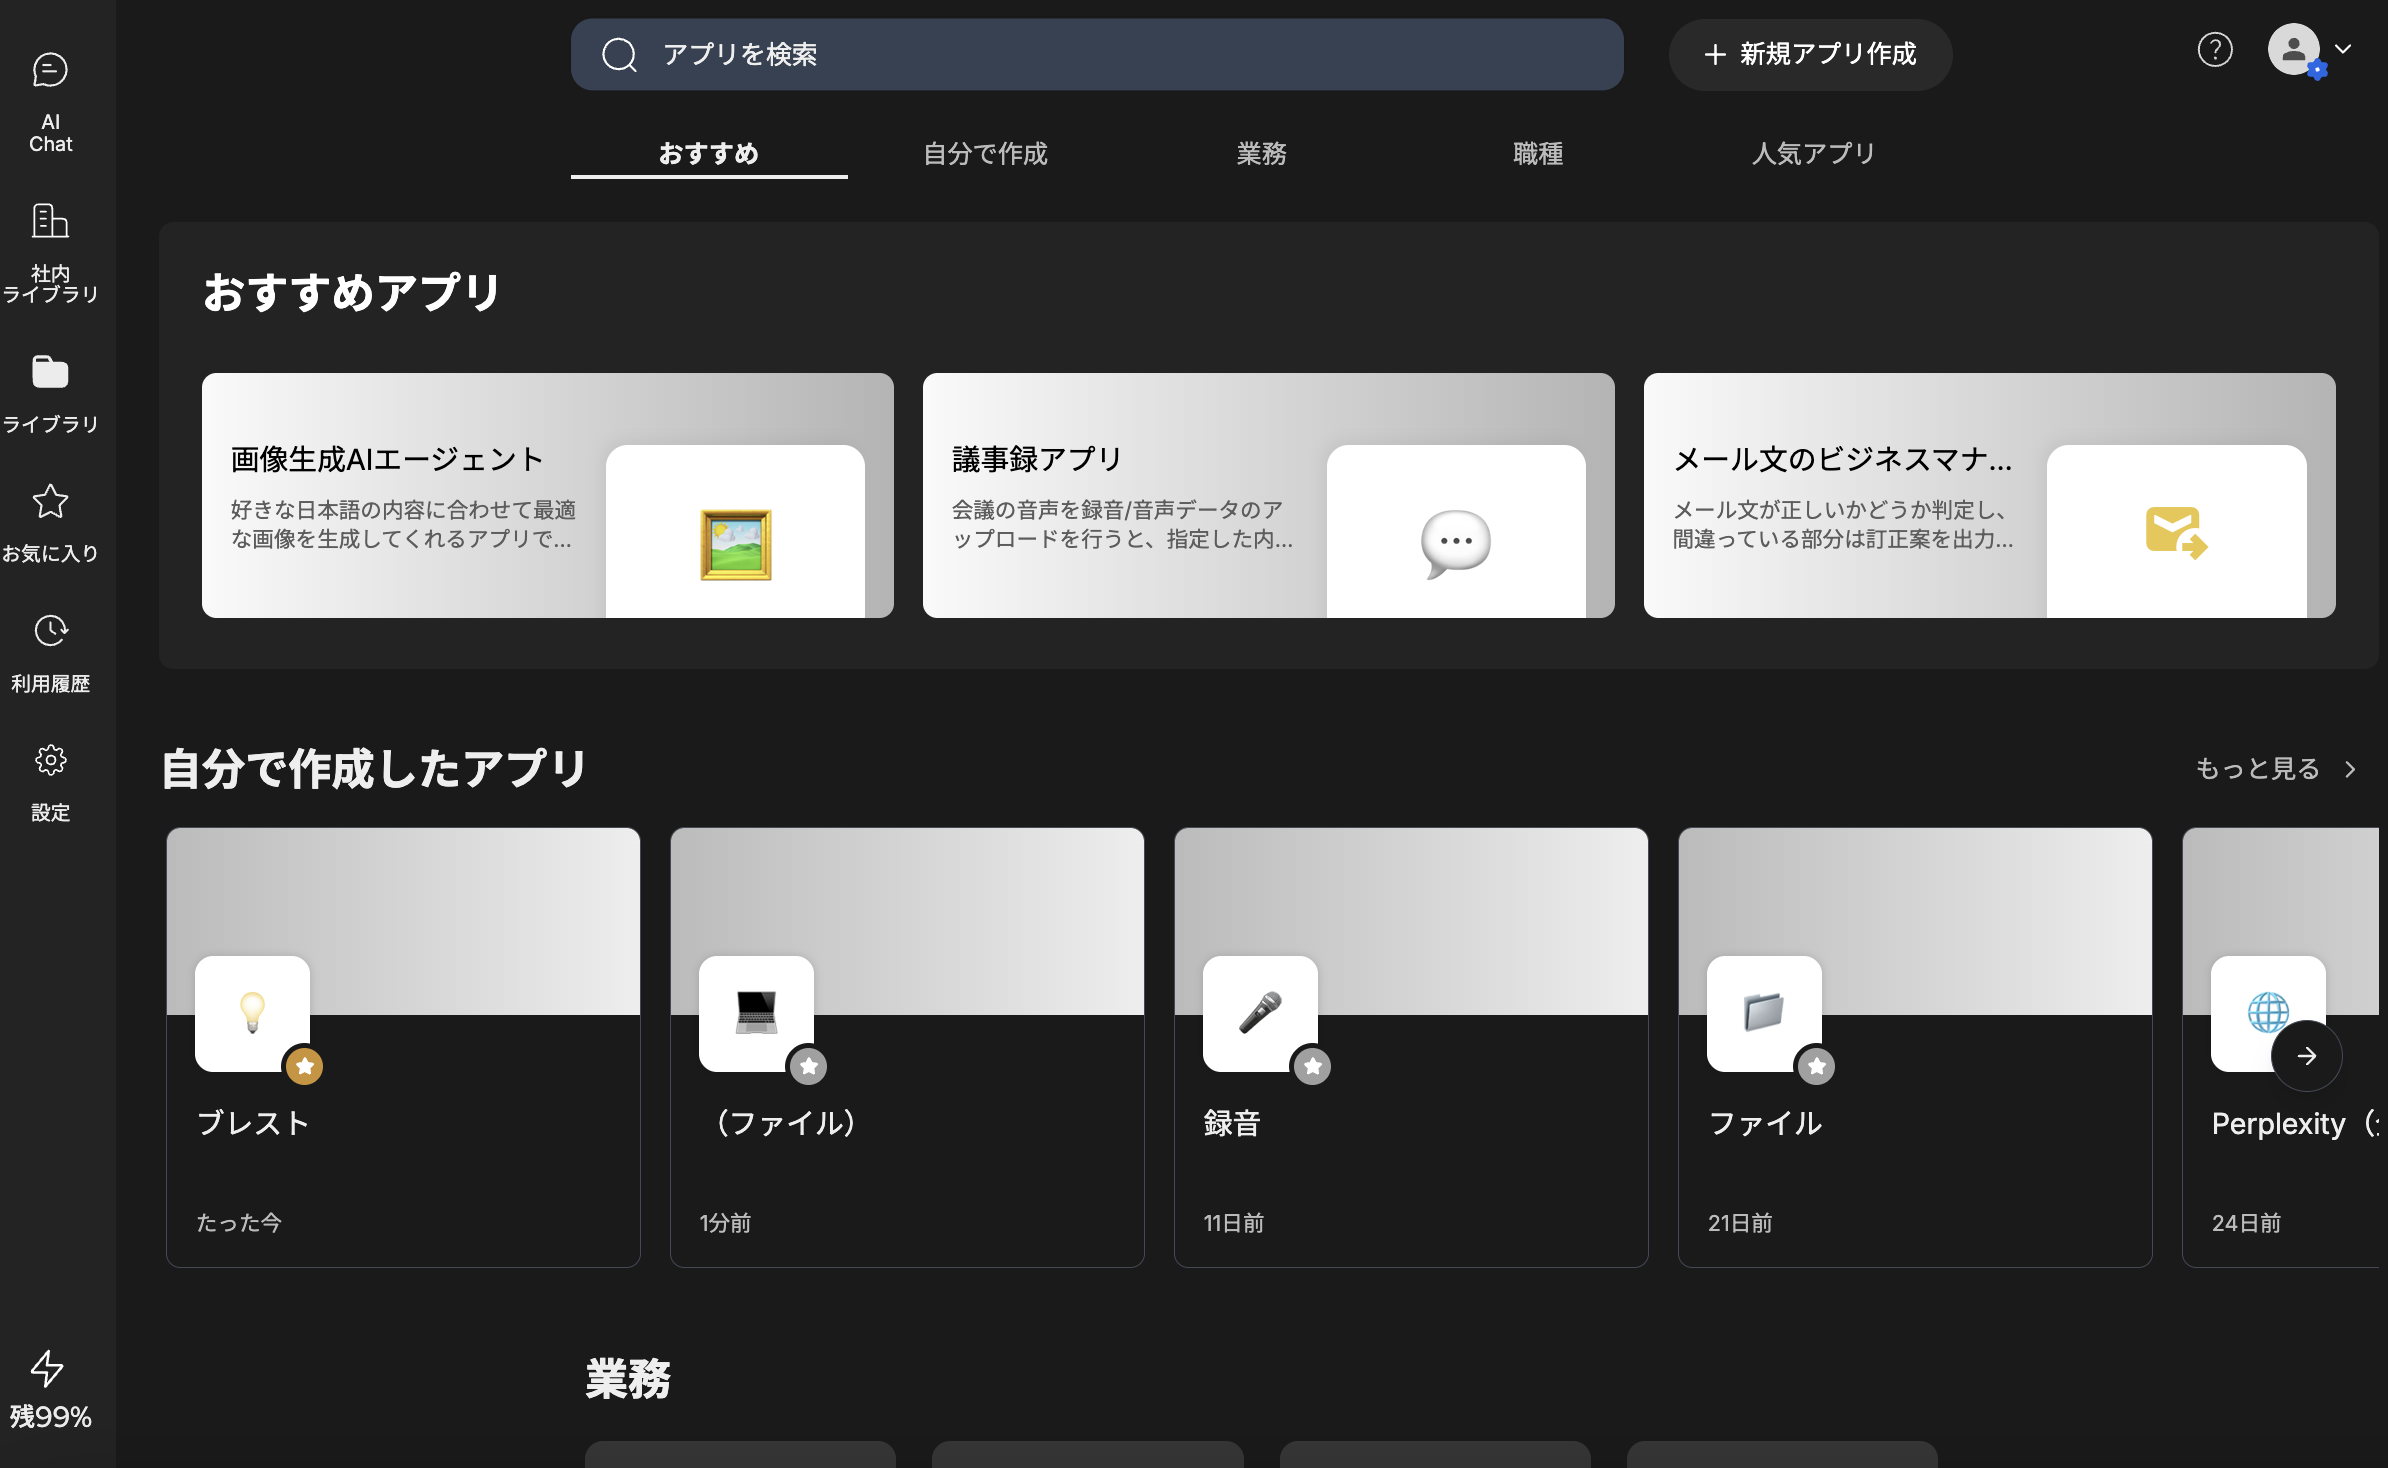Expand the user account dropdown chevron
This screenshot has width=2388, height=1468.
[x=2343, y=49]
